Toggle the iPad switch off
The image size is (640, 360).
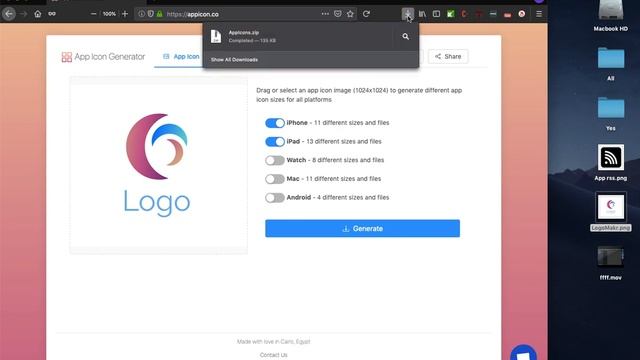point(275,142)
